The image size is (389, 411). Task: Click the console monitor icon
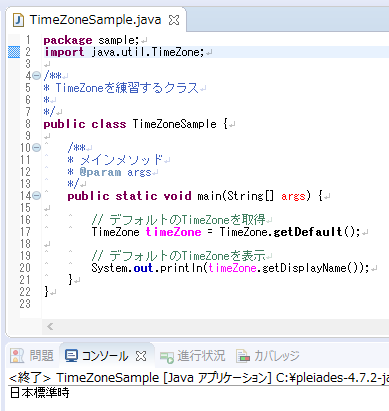71,356
